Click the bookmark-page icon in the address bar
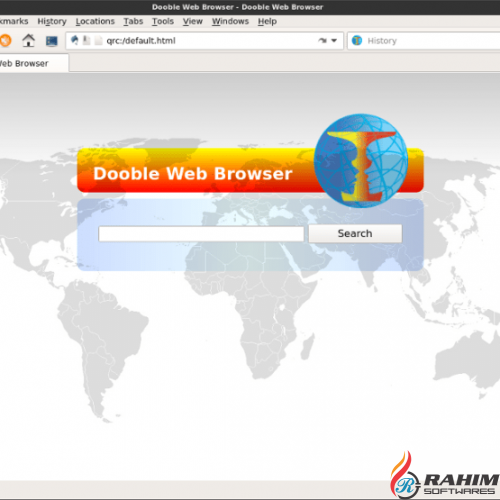The width and height of the screenshot is (500, 500). [86, 41]
